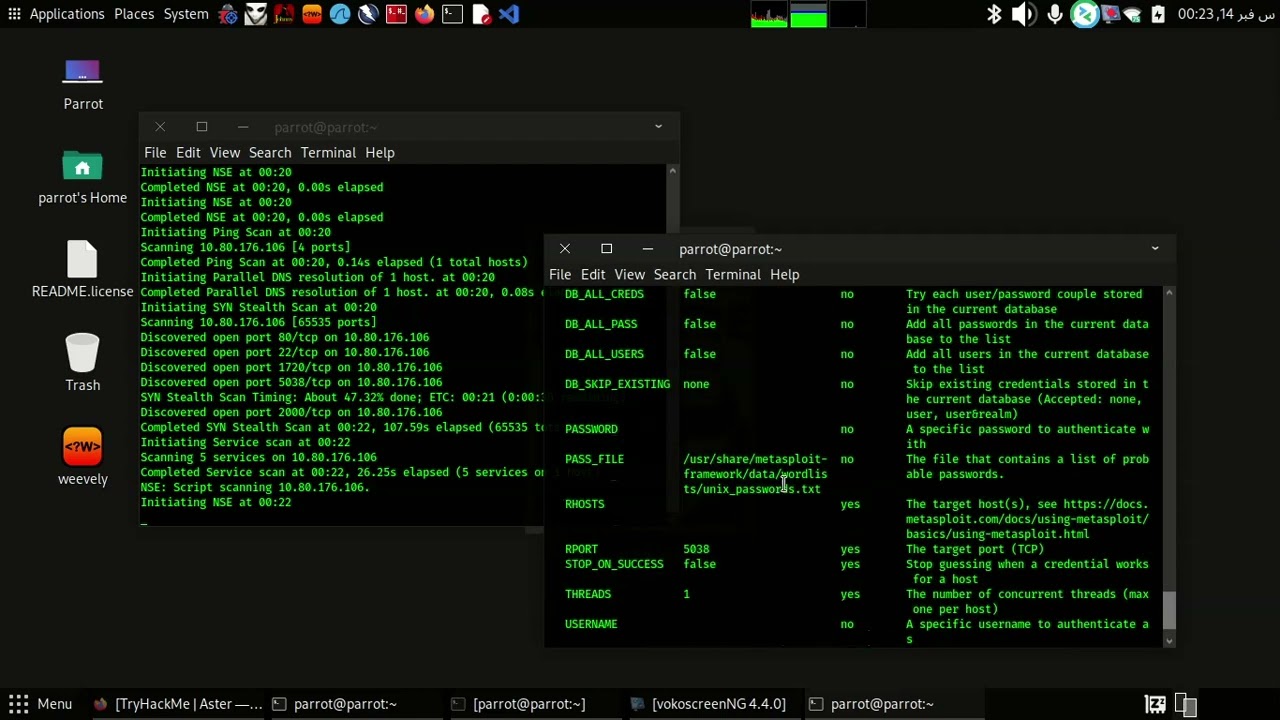1280x720 pixels.
Task: Click the Menu button in bottom panel
Action: 40,704
